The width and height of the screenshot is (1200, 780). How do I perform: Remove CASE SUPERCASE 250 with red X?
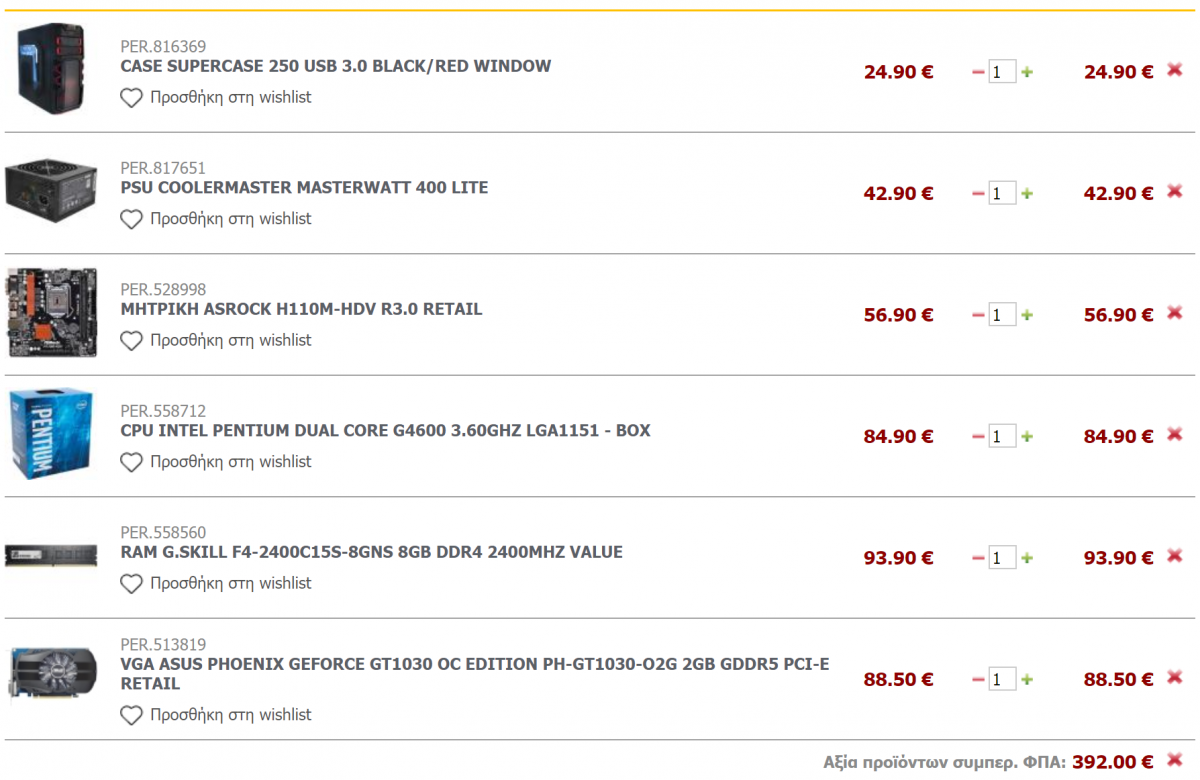pyautogui.click(x=1175, y=70)
